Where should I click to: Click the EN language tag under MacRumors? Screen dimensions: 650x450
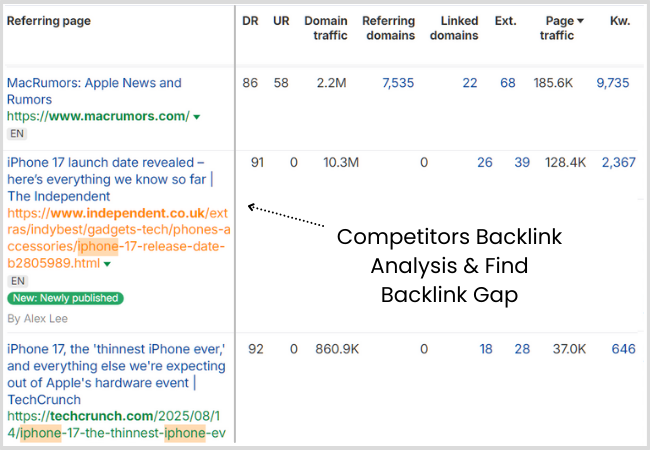(x=17, y=134)
